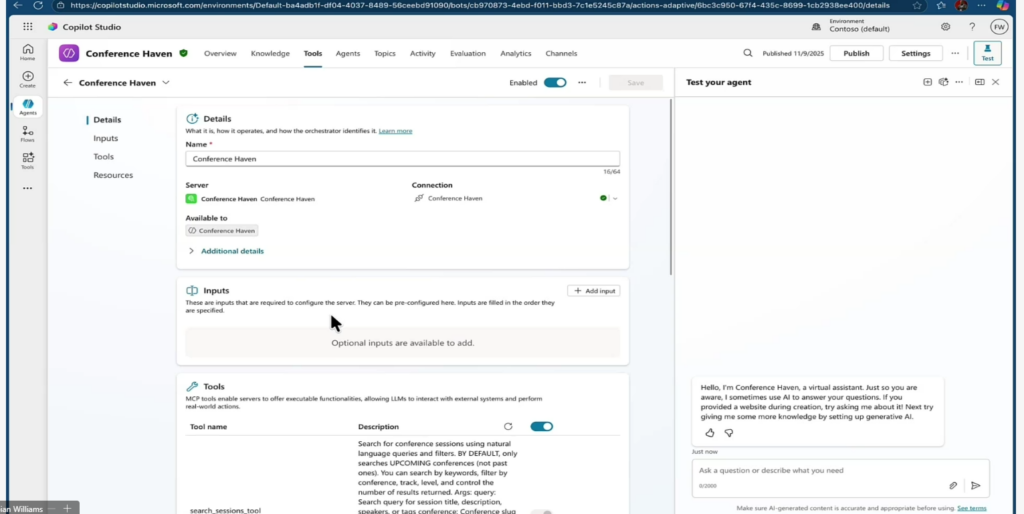Click the Settings button
Image resolution: width=1024 pixels, height=514 pixels.
[916, 54]
